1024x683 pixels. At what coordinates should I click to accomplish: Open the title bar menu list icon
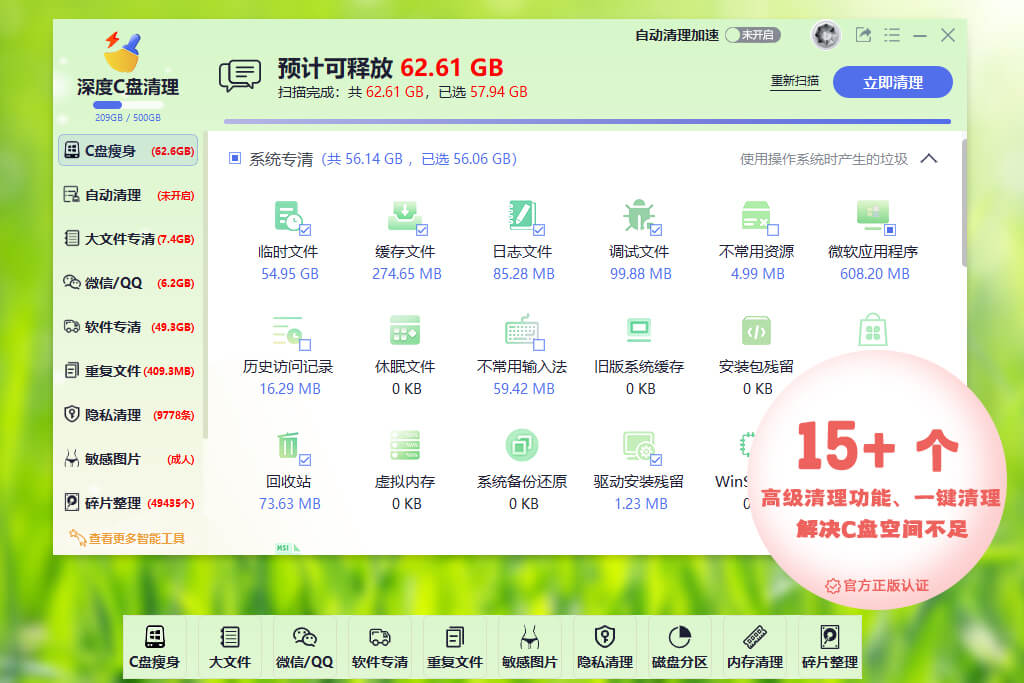(x=892, y=35)
